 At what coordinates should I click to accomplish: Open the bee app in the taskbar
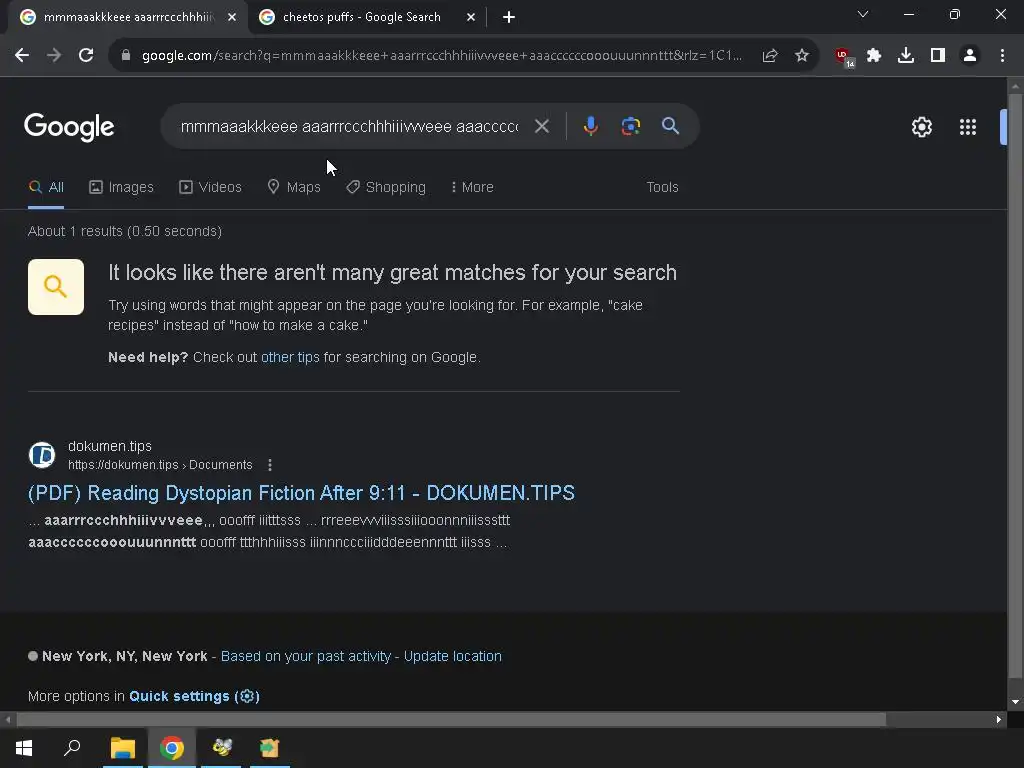tap(221, 748)
